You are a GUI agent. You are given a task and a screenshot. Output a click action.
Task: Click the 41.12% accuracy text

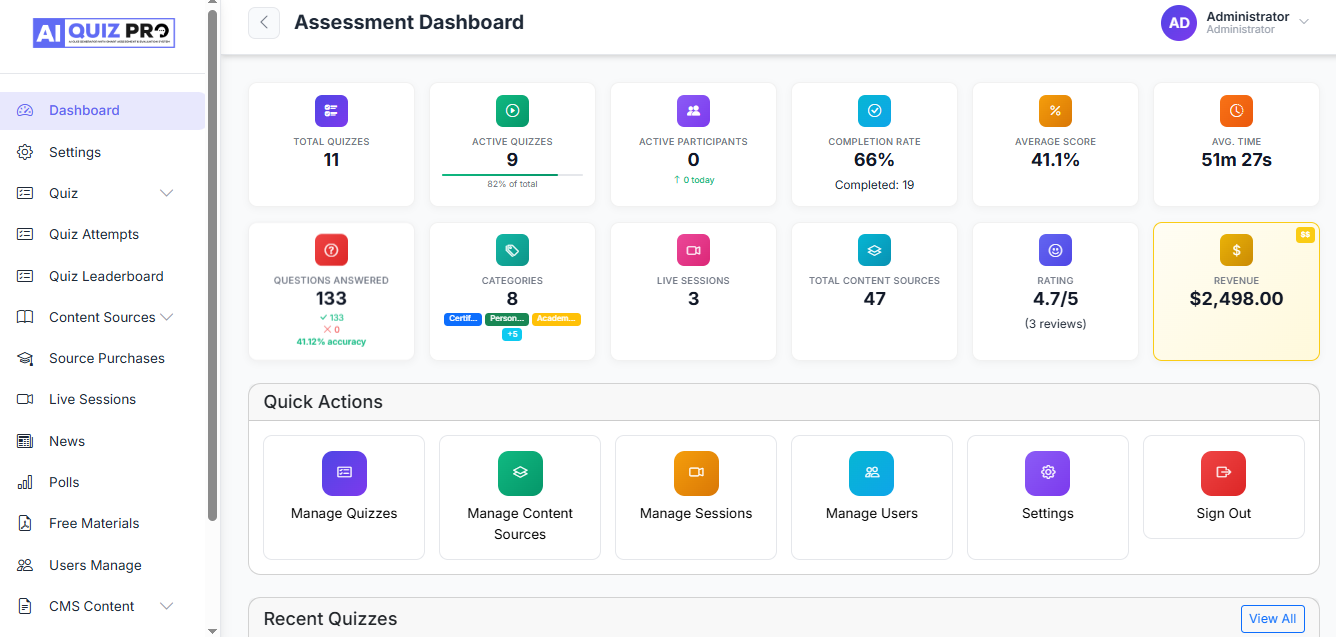pyautogui.click(x=331, y=342)
